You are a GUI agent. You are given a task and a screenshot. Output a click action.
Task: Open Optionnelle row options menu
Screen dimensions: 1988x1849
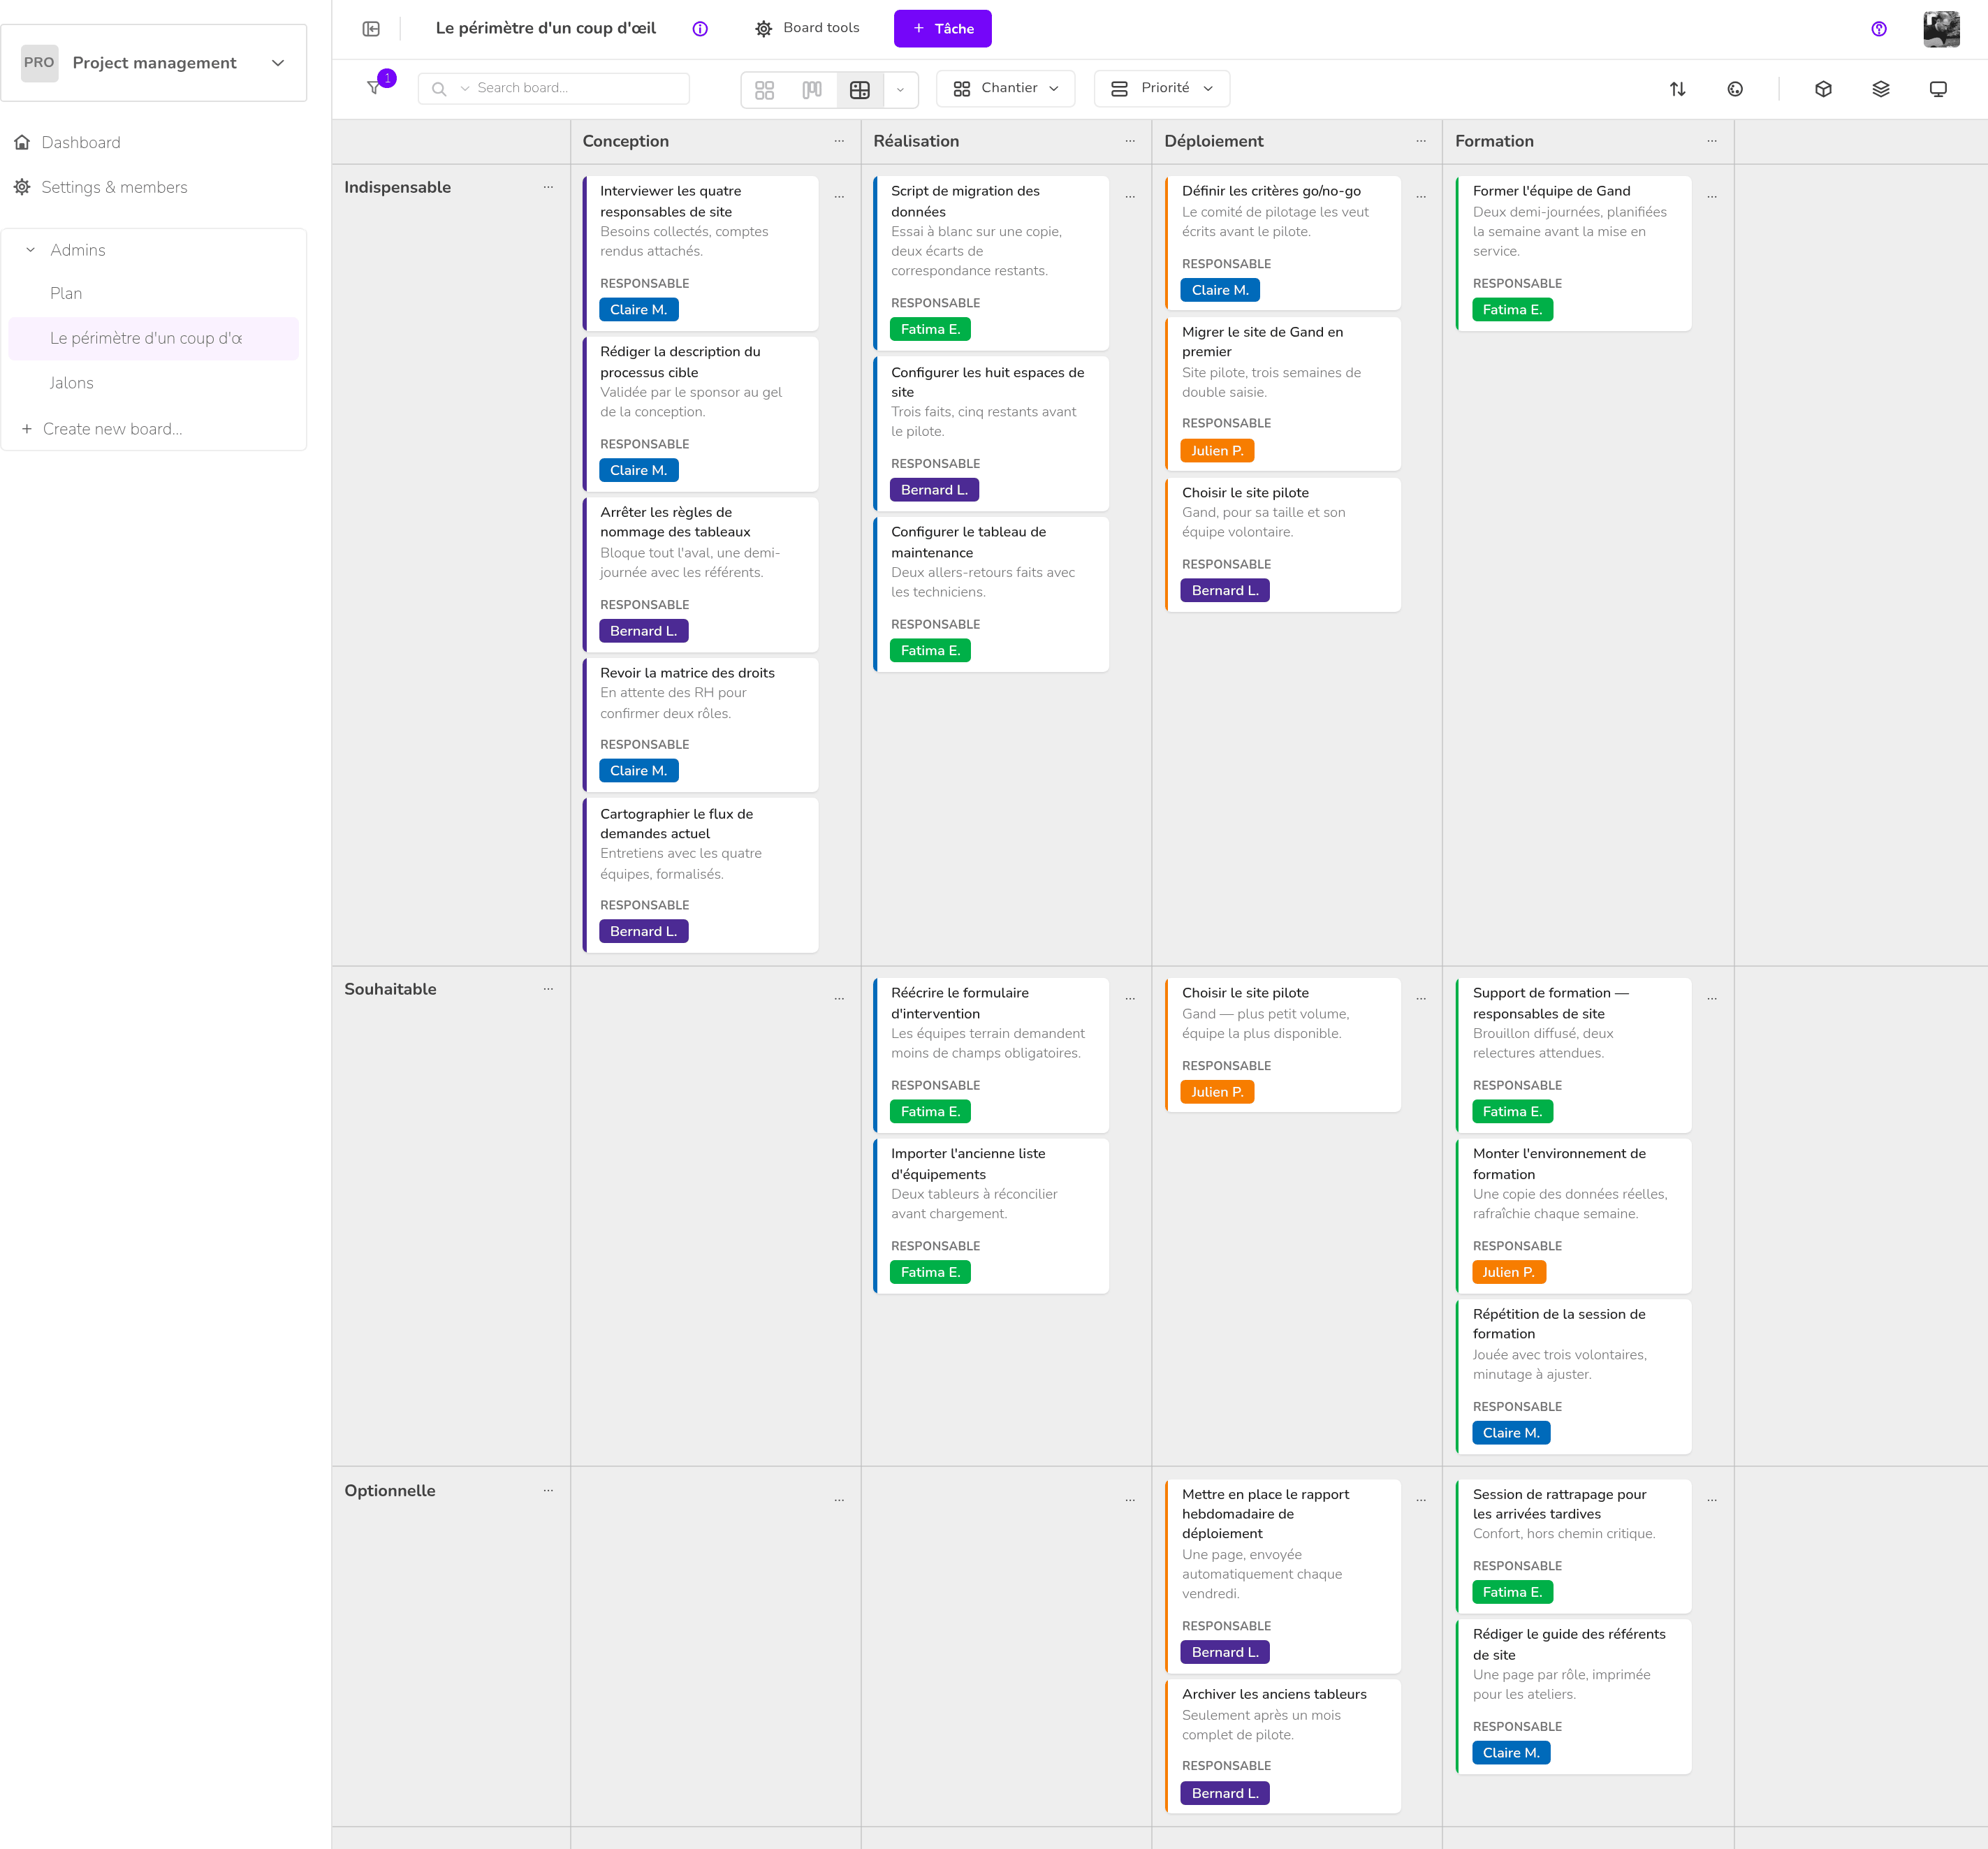[548, 1490]
